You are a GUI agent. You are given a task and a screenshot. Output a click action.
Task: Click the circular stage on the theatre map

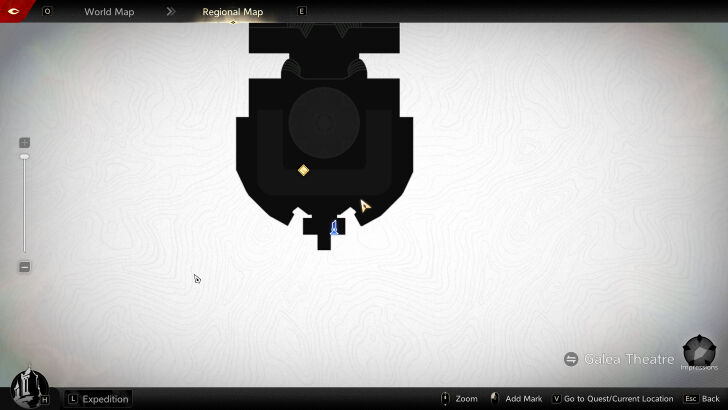pos(324,123)
